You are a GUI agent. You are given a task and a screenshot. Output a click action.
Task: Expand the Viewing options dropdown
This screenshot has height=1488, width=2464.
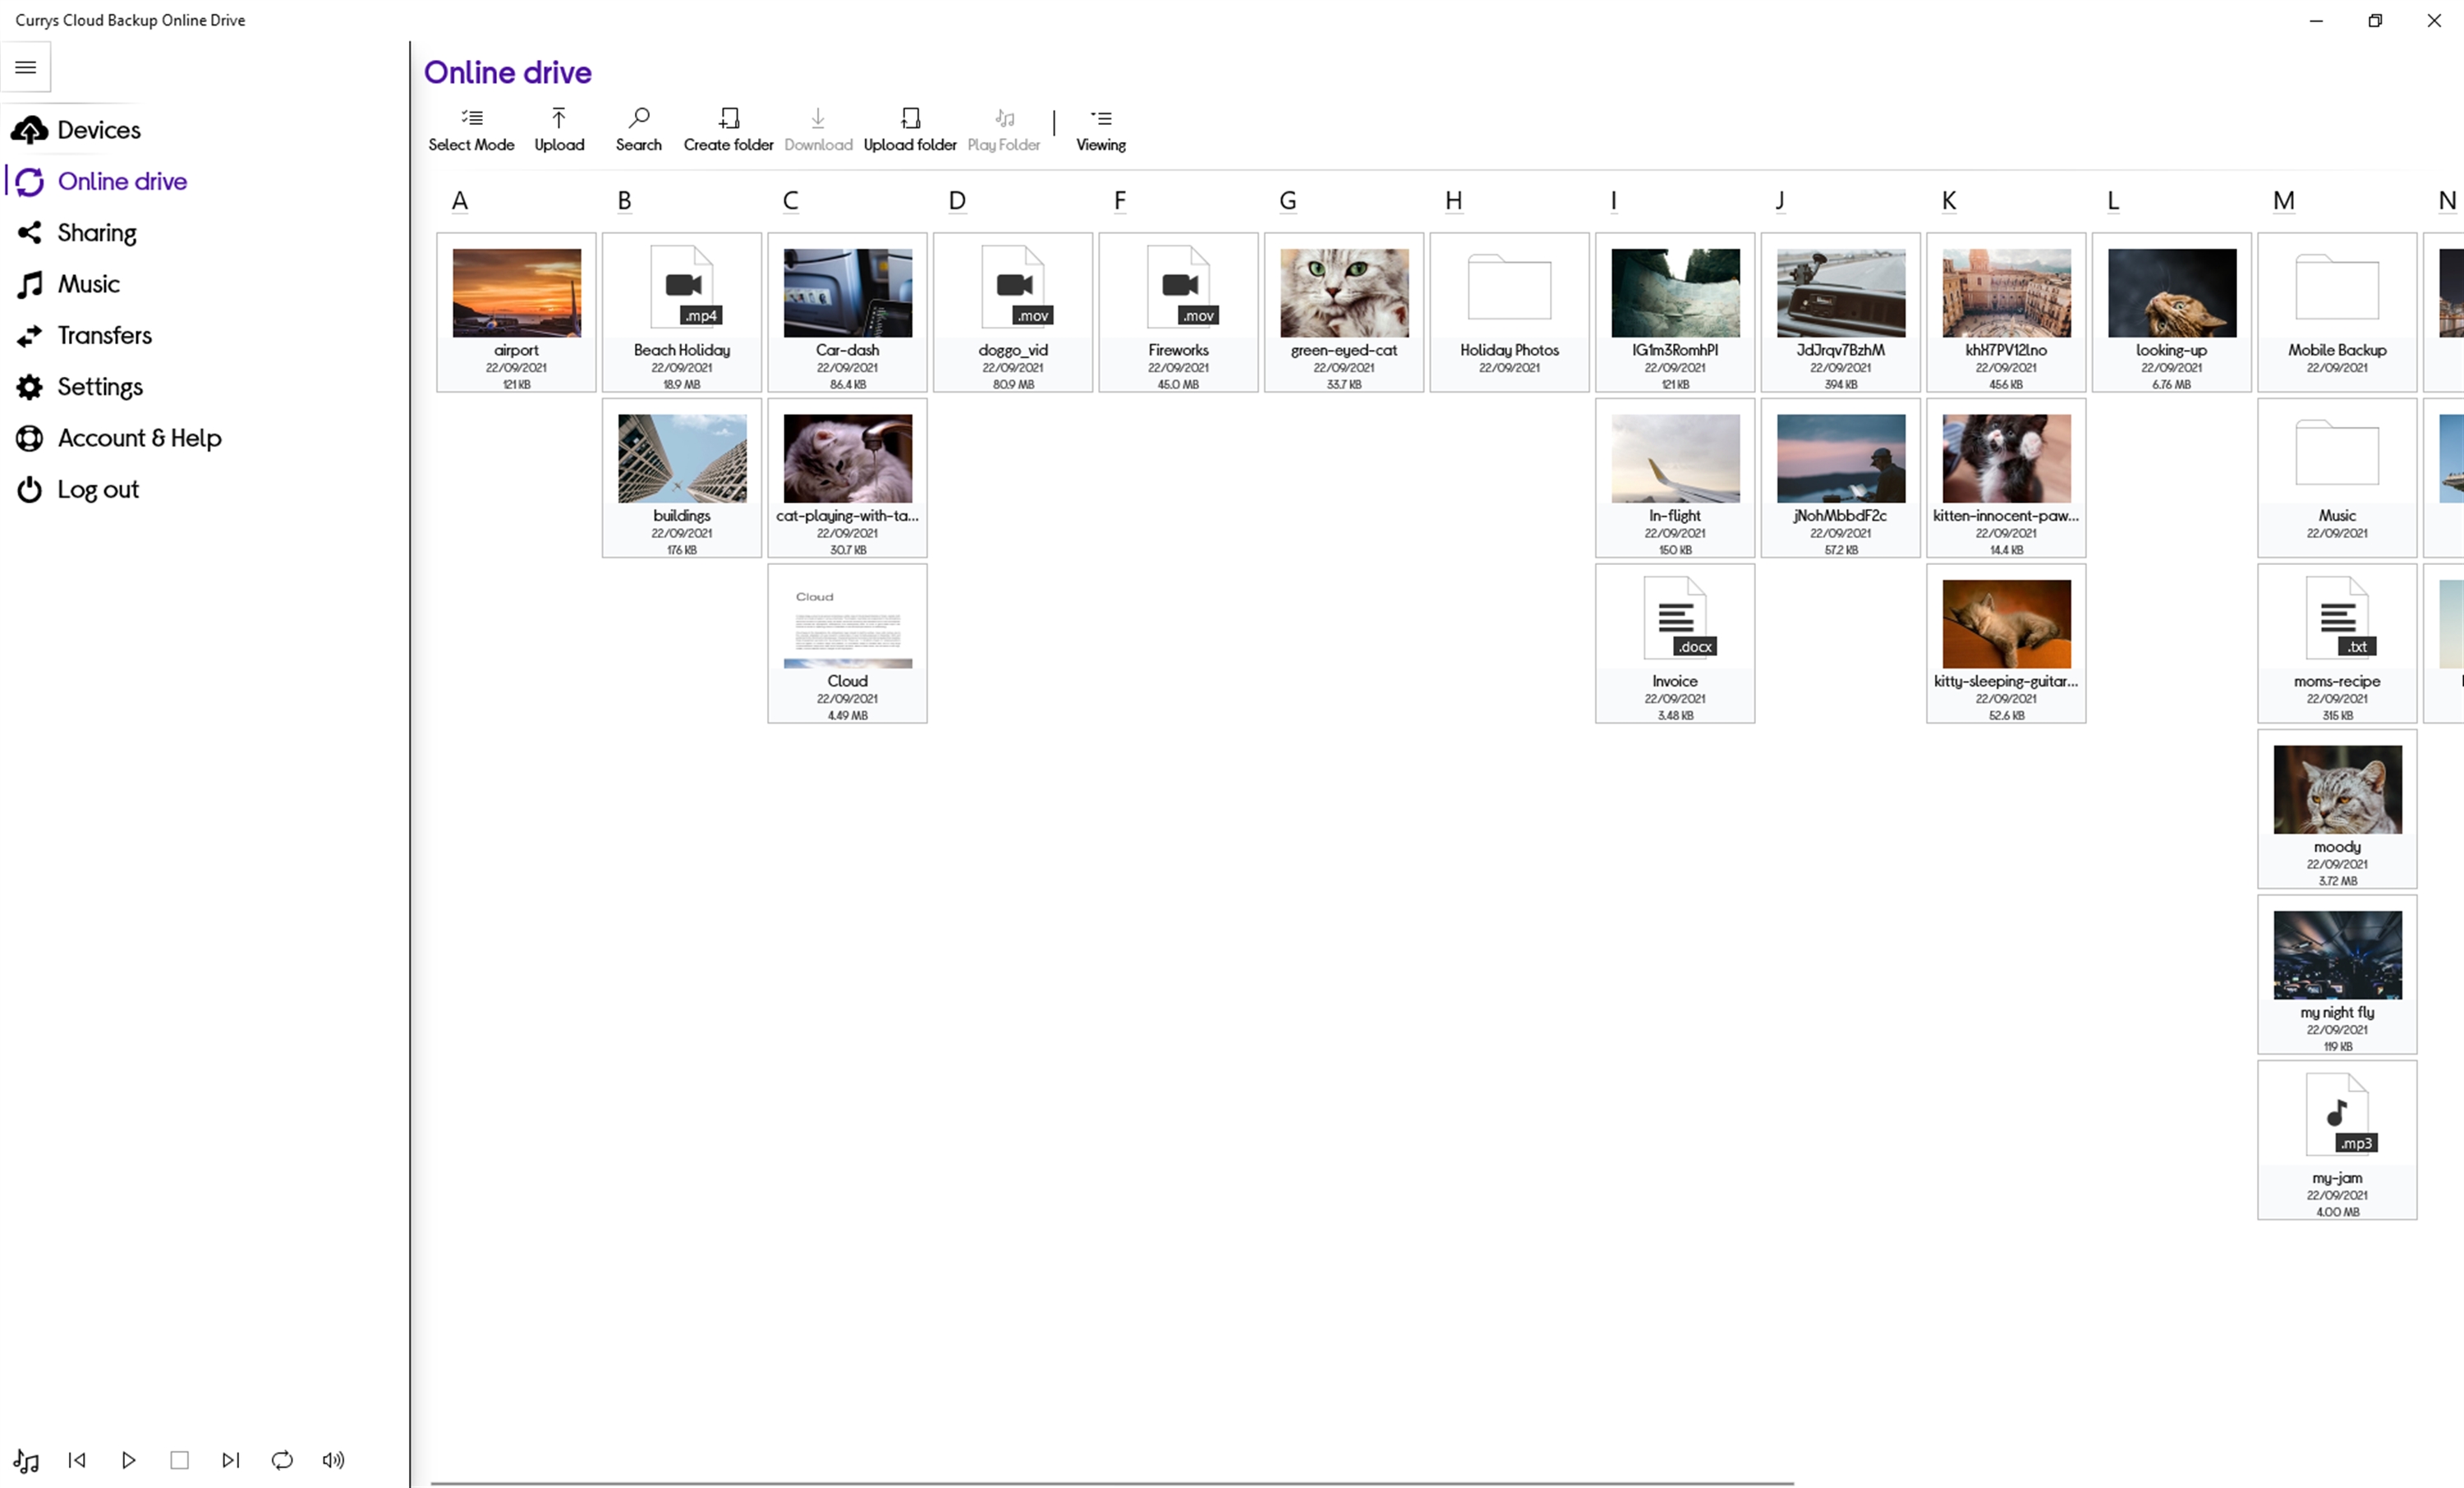[x=1100, y=130]
